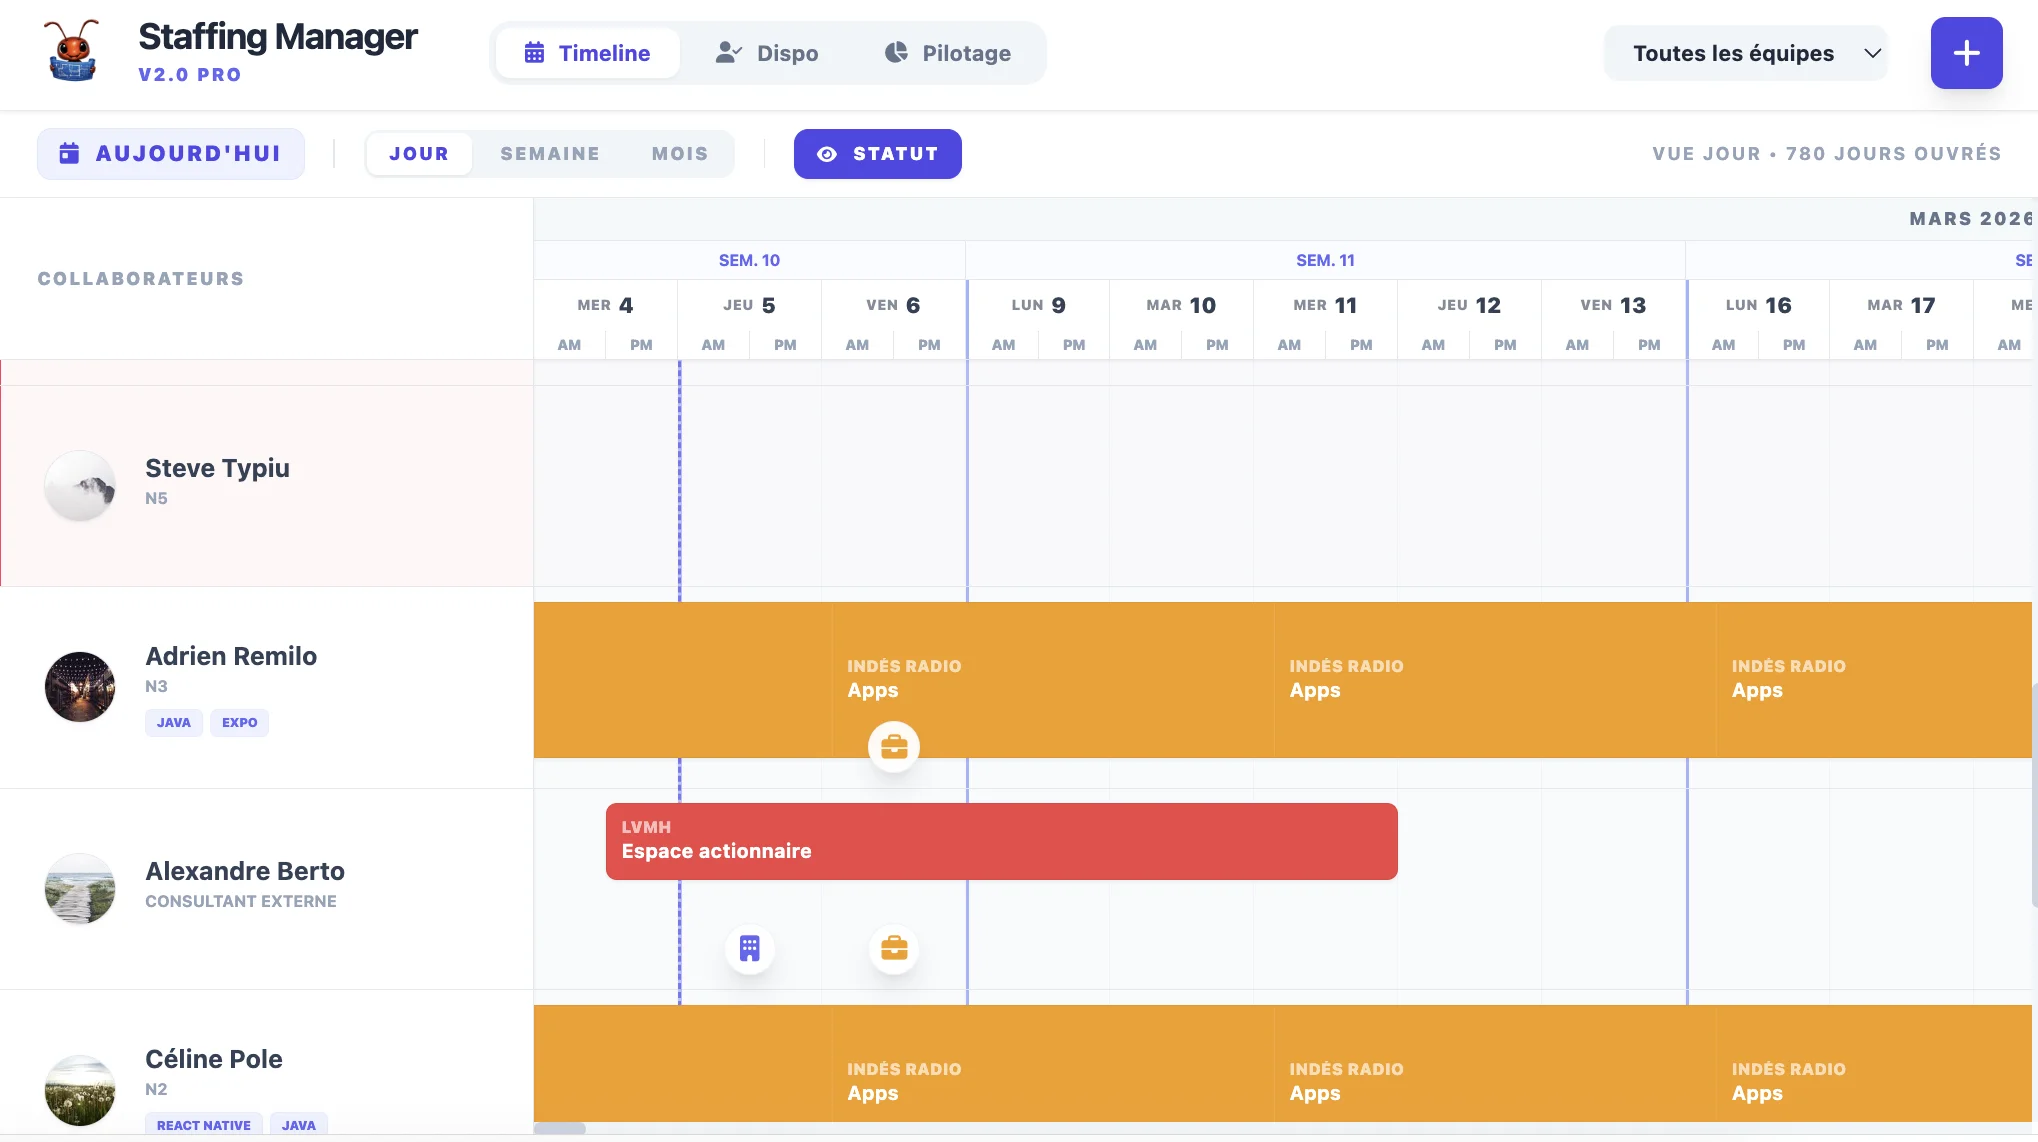Screen dimensions: 2038x1142
Task: Switch view to Mois
Action: tap(679, 154)
